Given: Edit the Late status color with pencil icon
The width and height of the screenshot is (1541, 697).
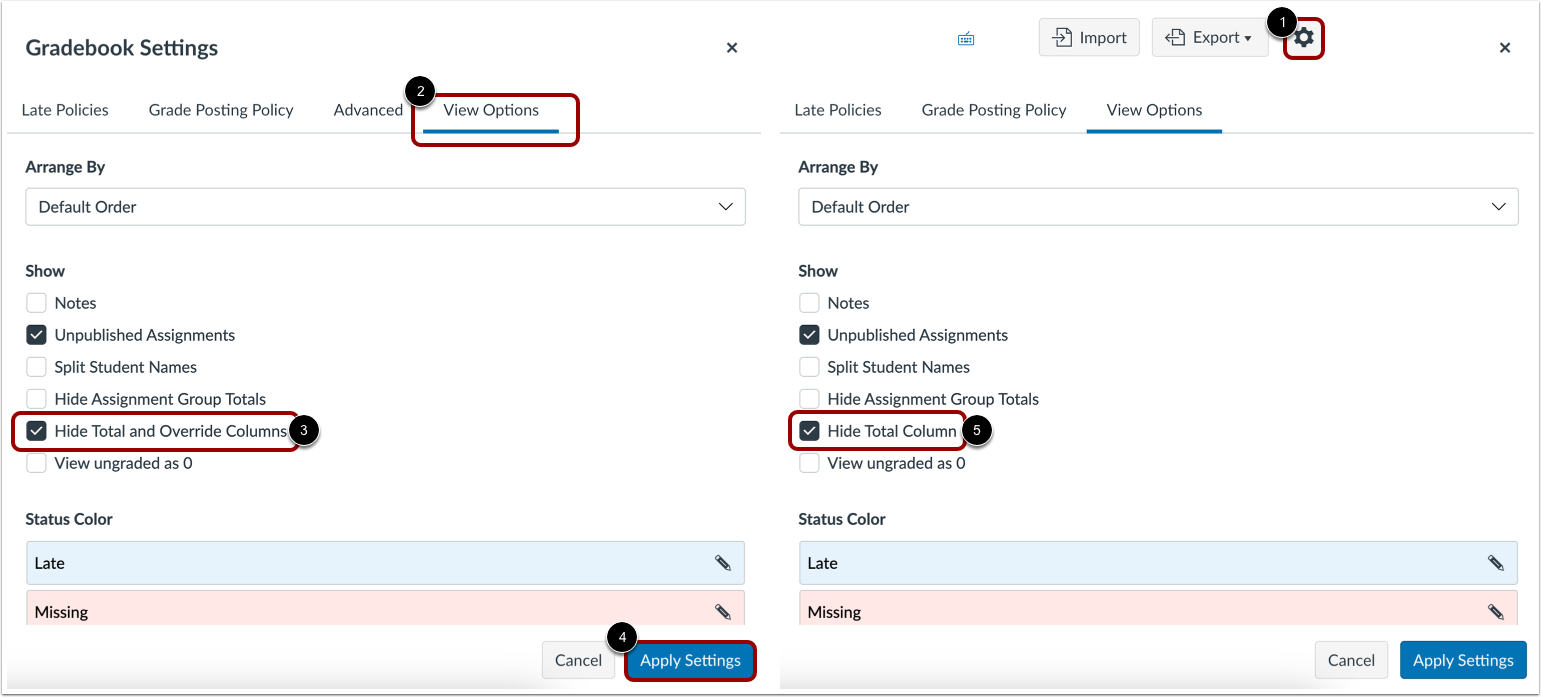Looking at the screenshot, I should point(722,563).
